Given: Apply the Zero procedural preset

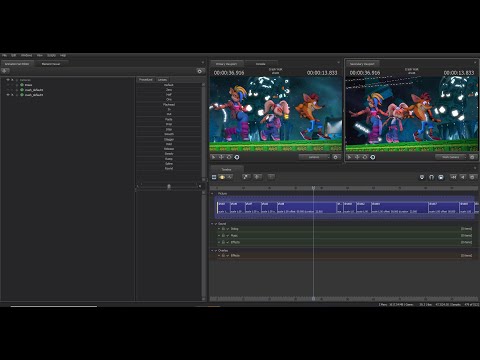Looking at the screenshot, I should [x=169, y=90].
